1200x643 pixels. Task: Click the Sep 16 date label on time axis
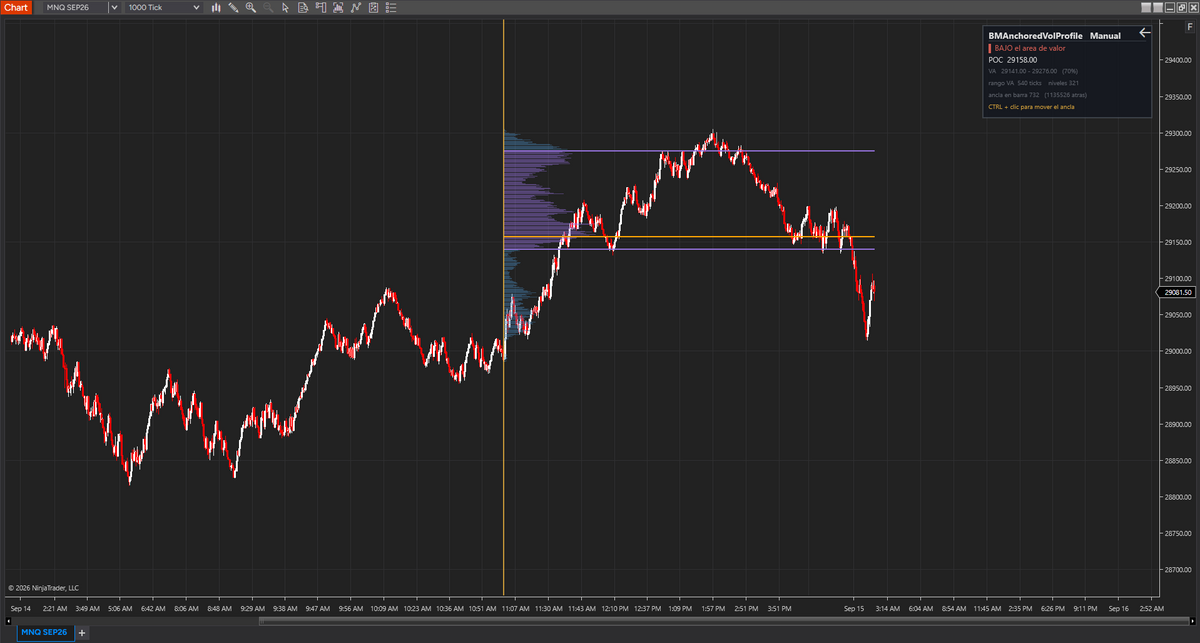coord(1118,607)
